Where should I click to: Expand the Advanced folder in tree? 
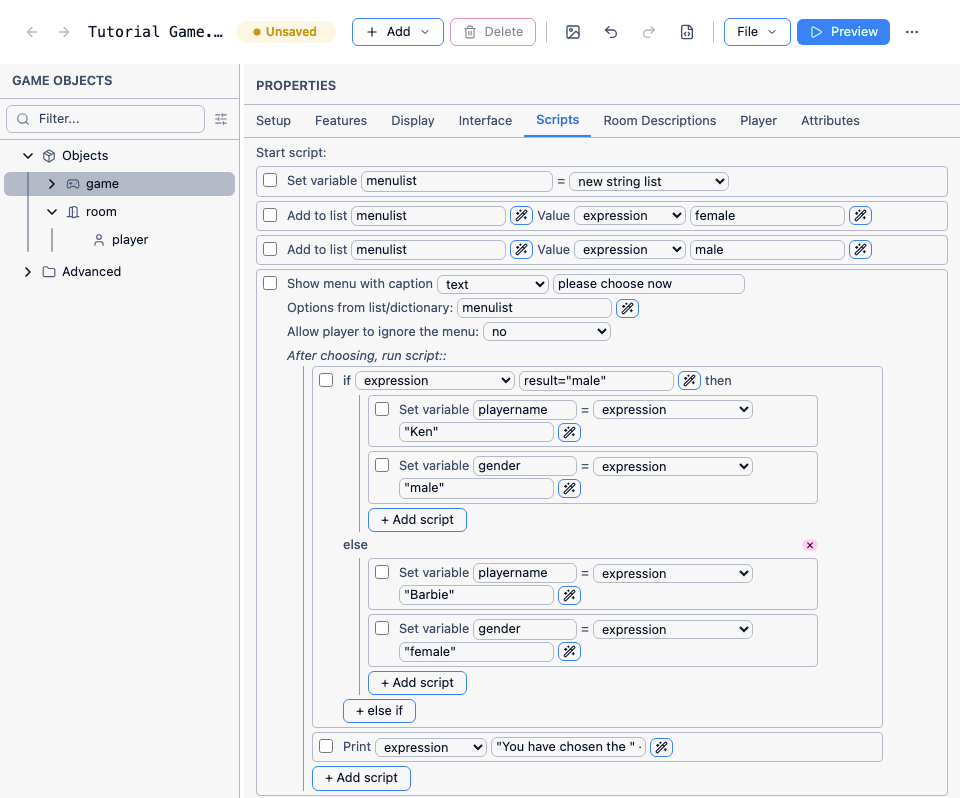click(28, 271)
